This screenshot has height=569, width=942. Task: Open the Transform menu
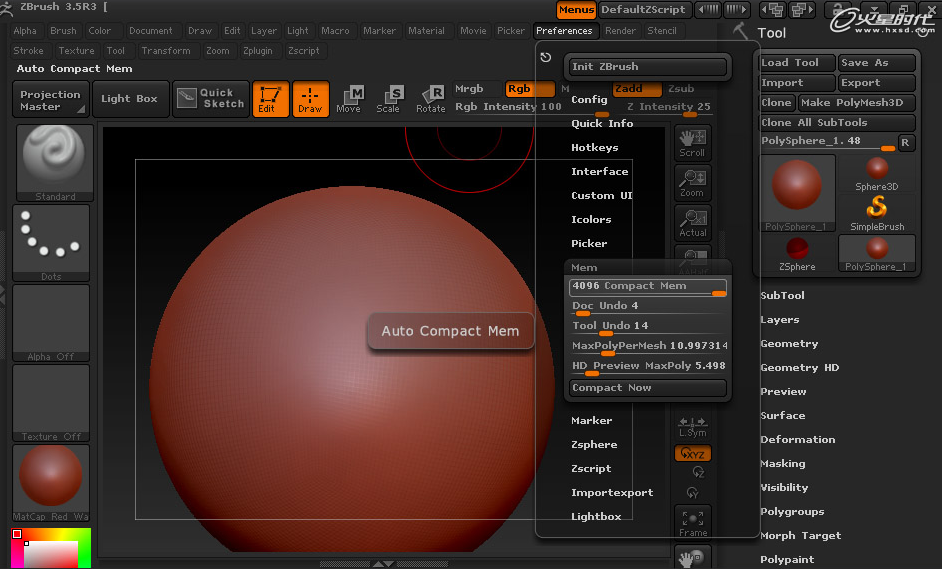tap(166, 50)
